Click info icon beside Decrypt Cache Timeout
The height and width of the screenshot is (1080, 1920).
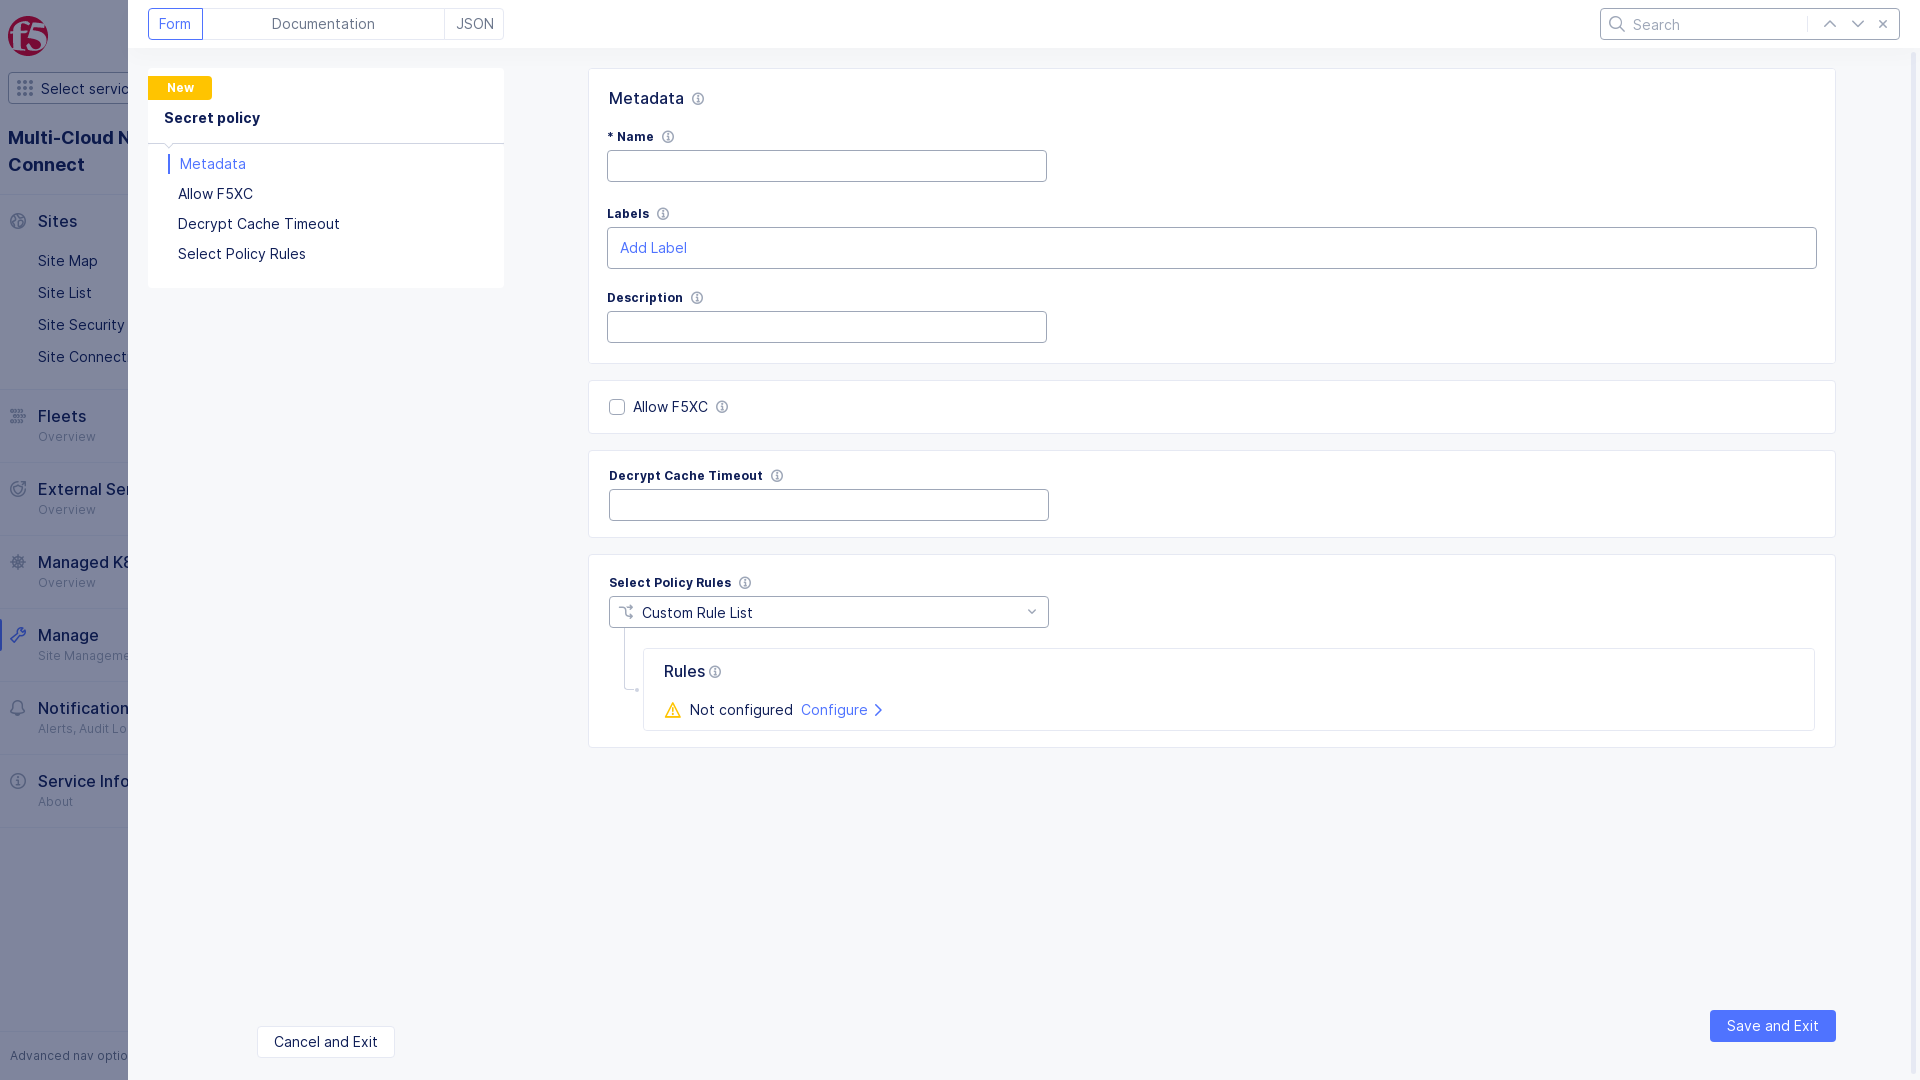777,476
